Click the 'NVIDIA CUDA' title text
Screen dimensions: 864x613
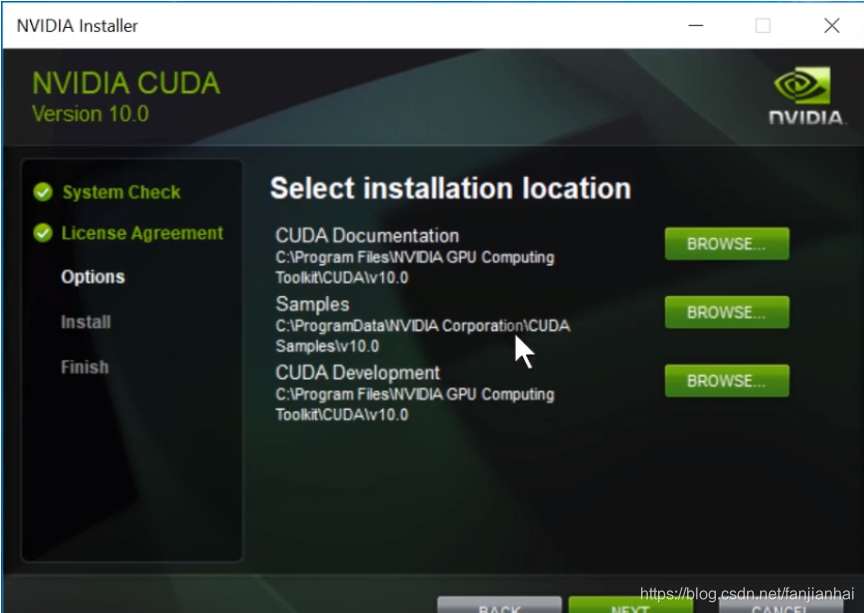(126, 83)
